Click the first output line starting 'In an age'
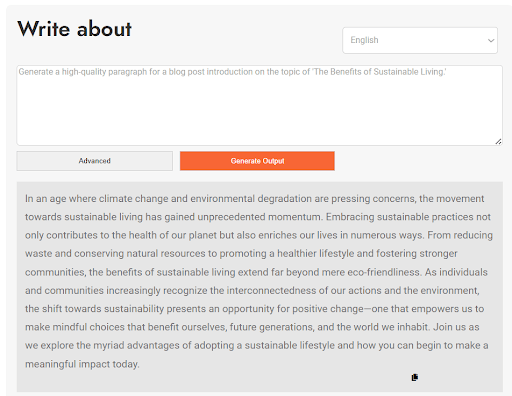The image size is (512, 396). 254,199
